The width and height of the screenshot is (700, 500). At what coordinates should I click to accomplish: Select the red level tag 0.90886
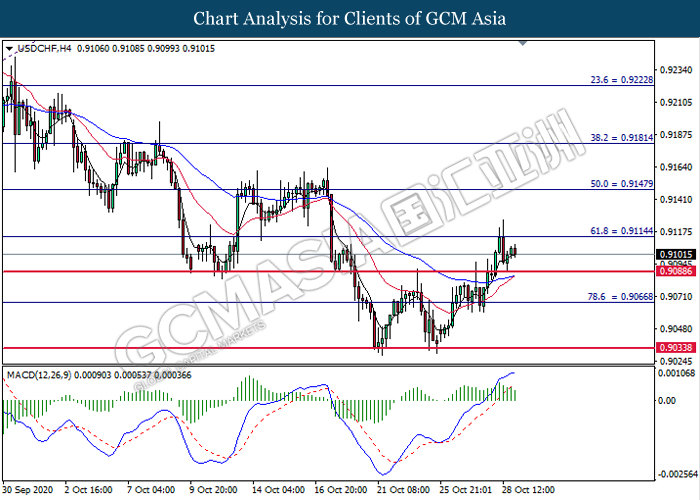click(675, 271)
